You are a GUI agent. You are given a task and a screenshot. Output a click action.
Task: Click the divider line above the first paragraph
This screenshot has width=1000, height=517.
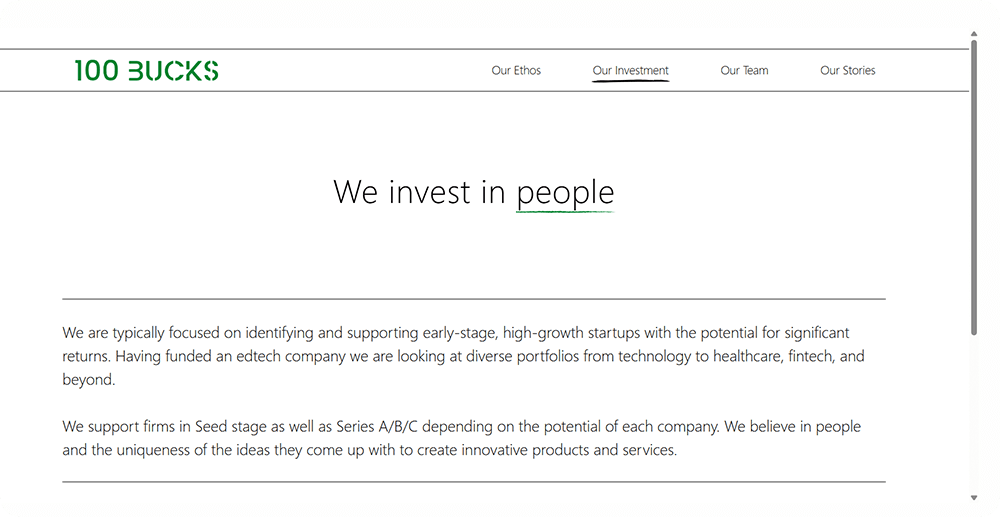tap(473, 299)
